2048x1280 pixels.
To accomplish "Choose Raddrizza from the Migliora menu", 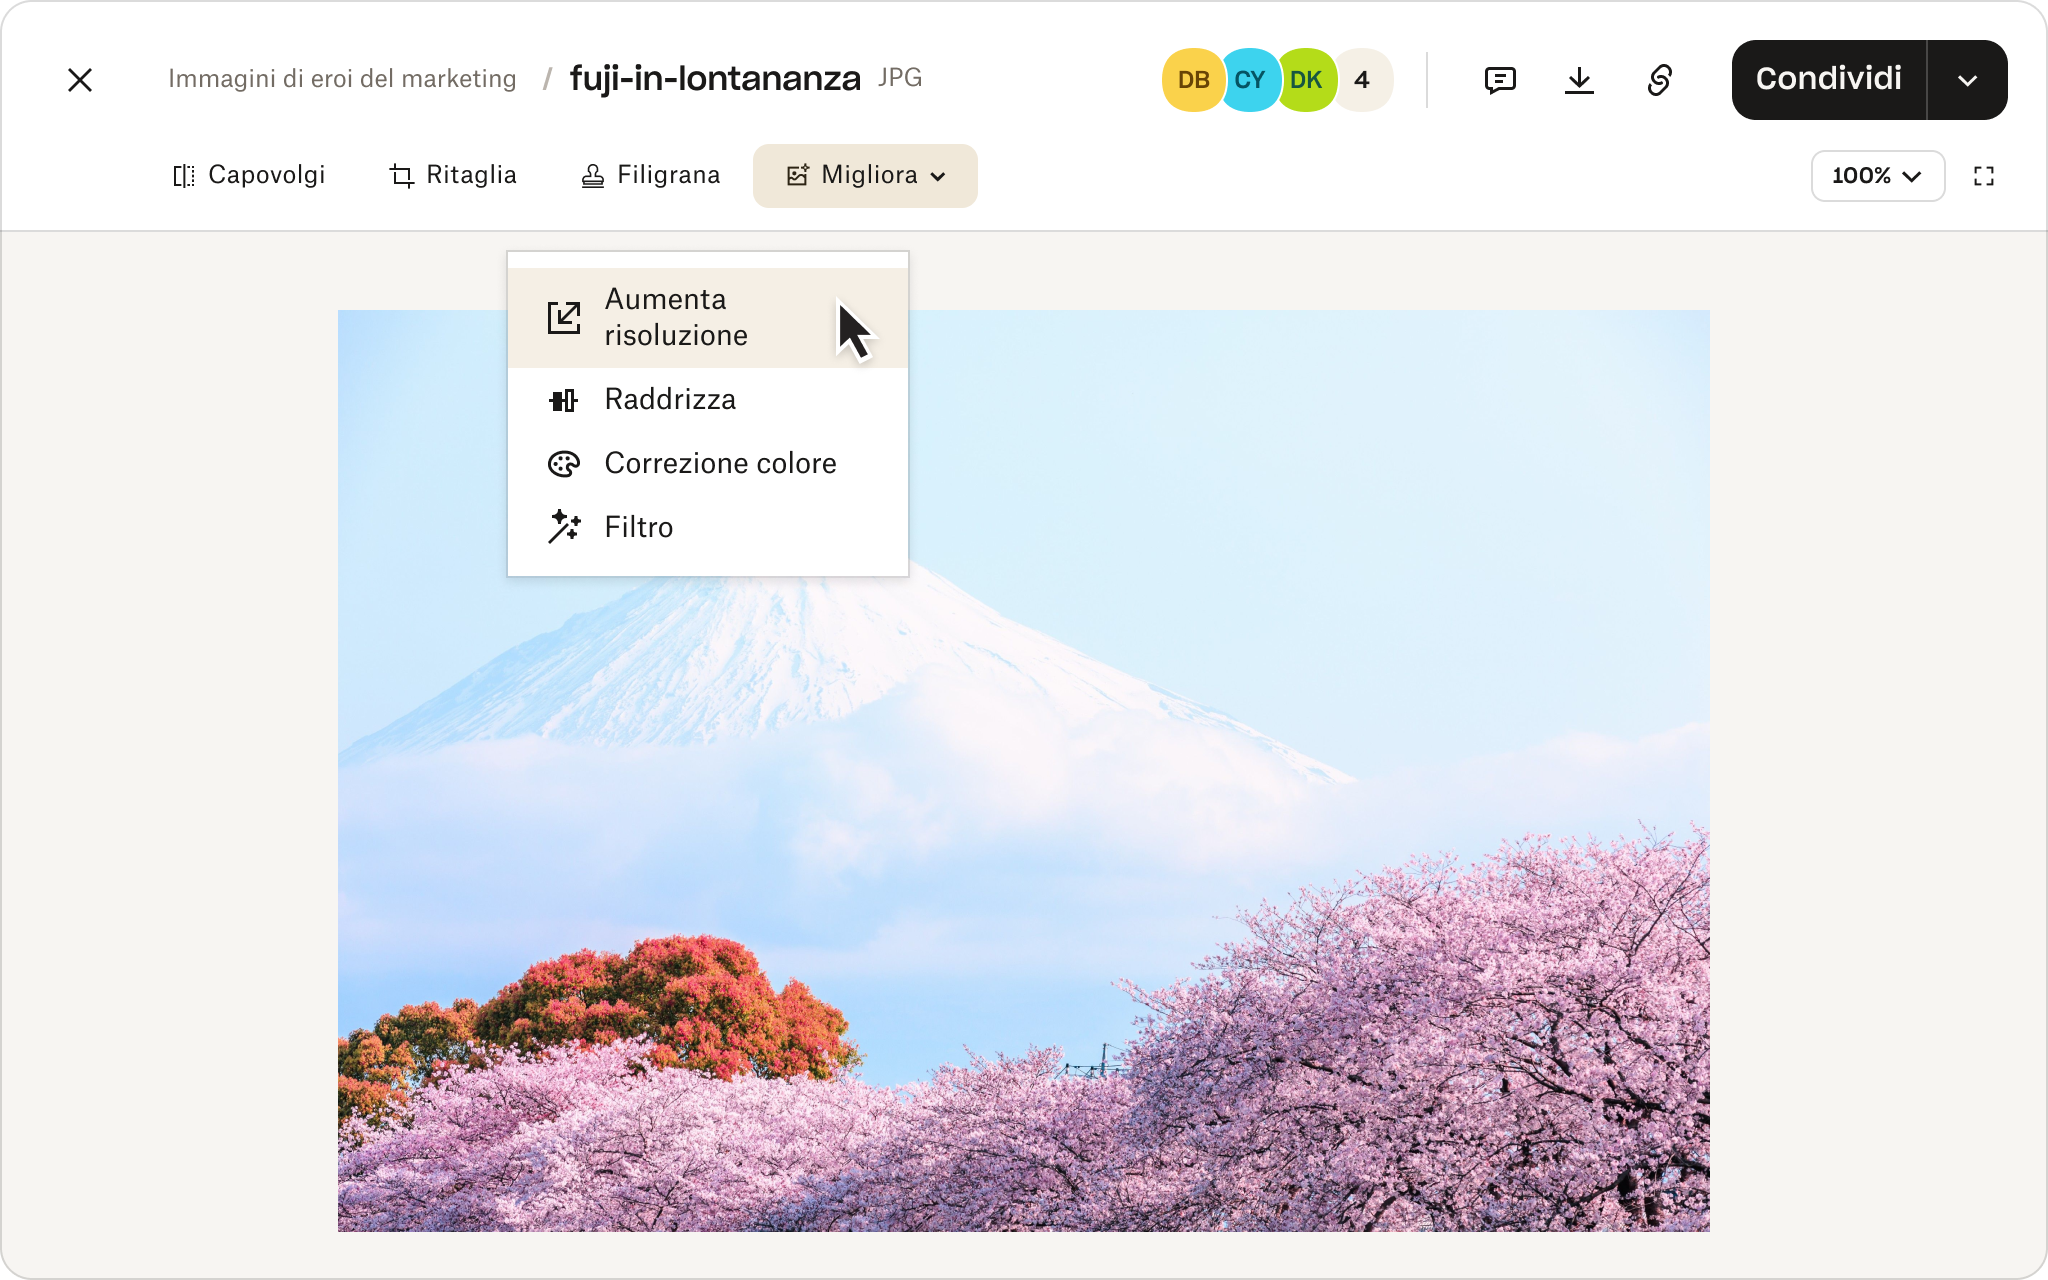I will pyautogui.click(x=708, y=400).
